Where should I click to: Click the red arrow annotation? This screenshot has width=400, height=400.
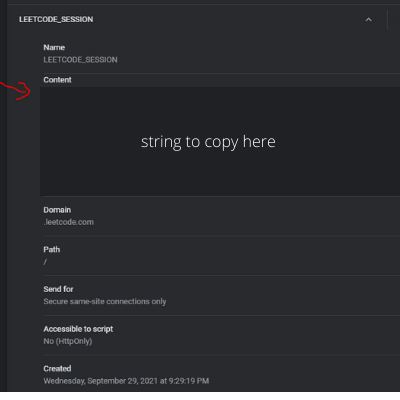(x=16, y=91)
